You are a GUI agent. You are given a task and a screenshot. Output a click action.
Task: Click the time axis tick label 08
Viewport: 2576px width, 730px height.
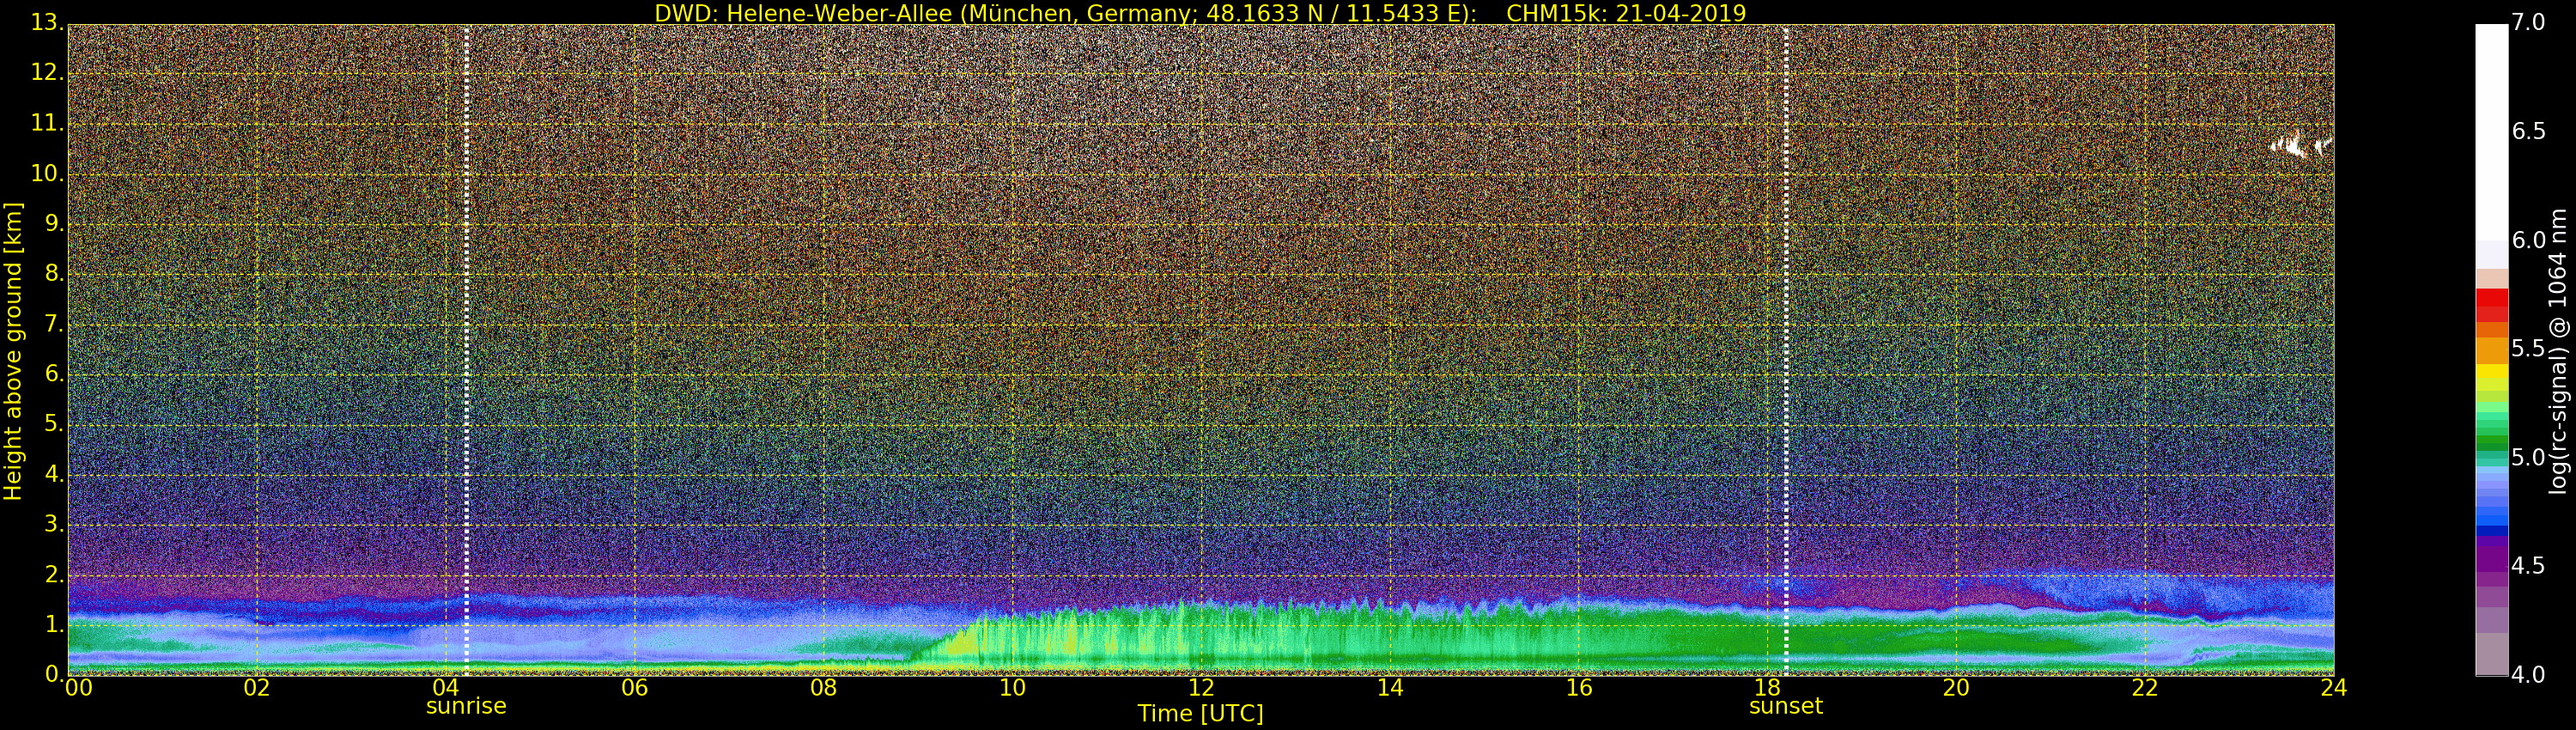[x=823, y=687]
